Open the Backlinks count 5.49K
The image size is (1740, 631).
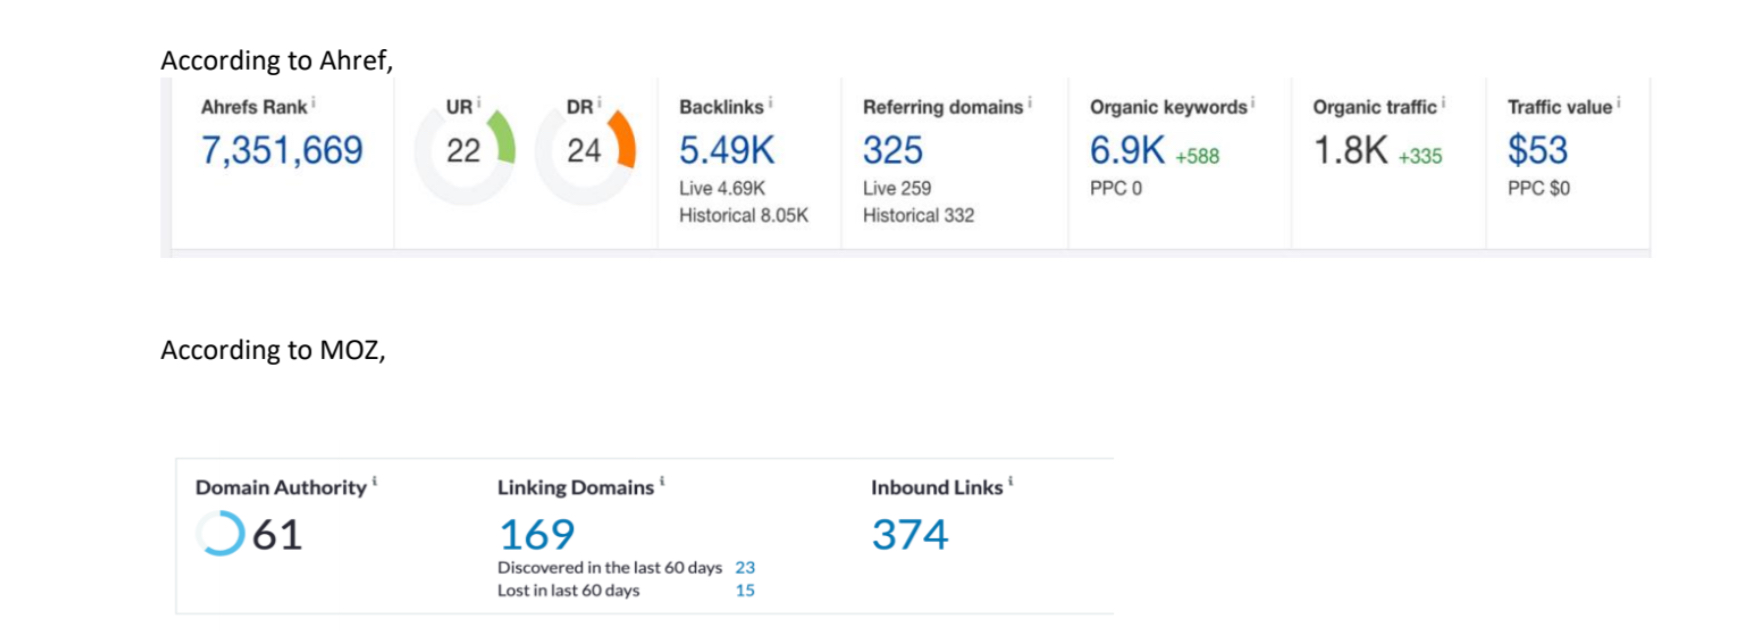coord(727,150)
